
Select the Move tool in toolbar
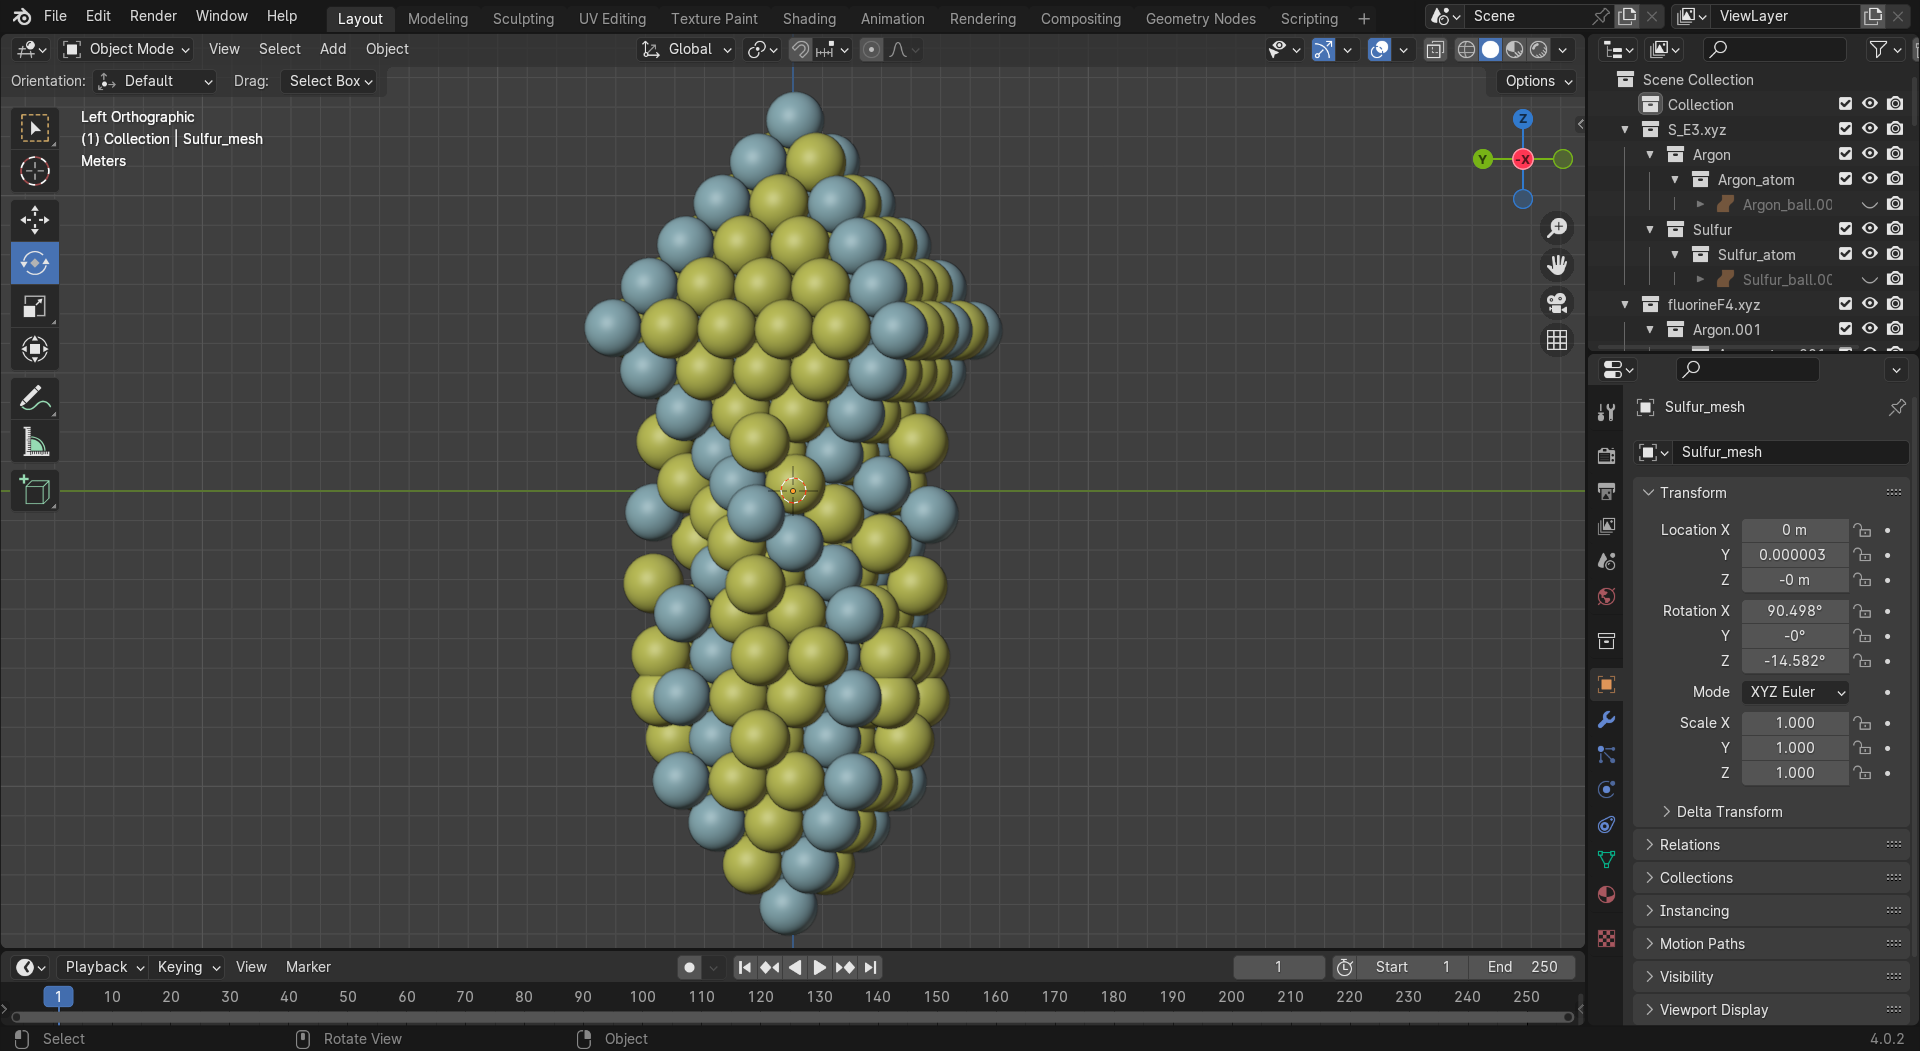coord(35,220)
